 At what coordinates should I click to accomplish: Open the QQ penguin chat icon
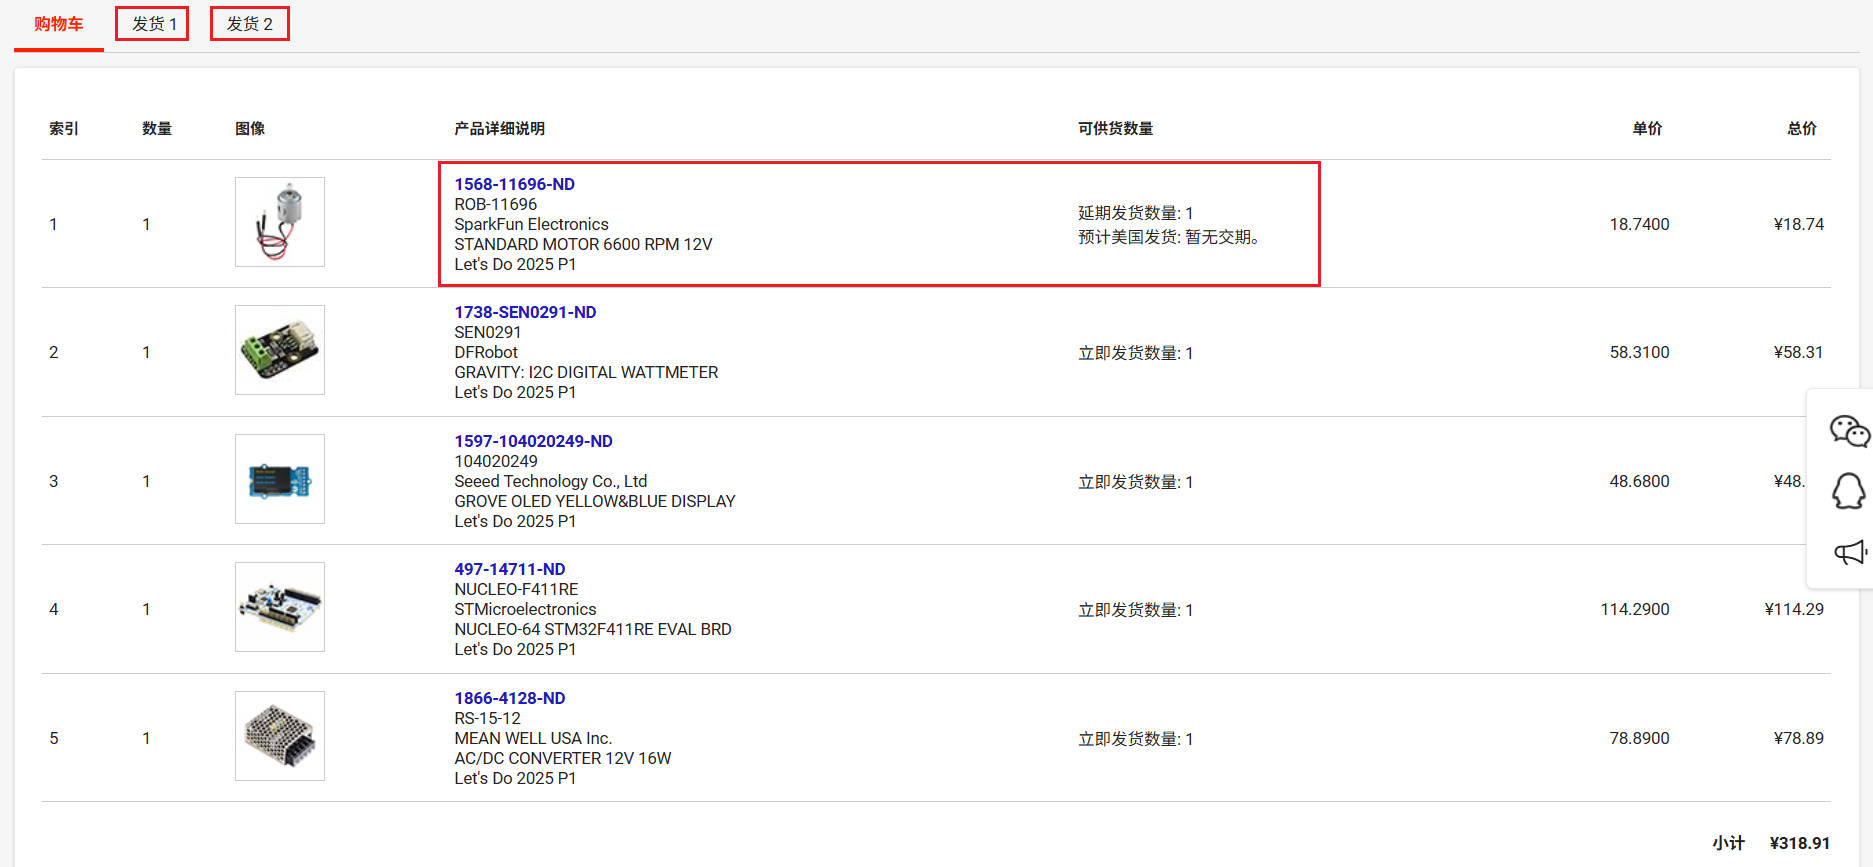[x=1848, y=491]
